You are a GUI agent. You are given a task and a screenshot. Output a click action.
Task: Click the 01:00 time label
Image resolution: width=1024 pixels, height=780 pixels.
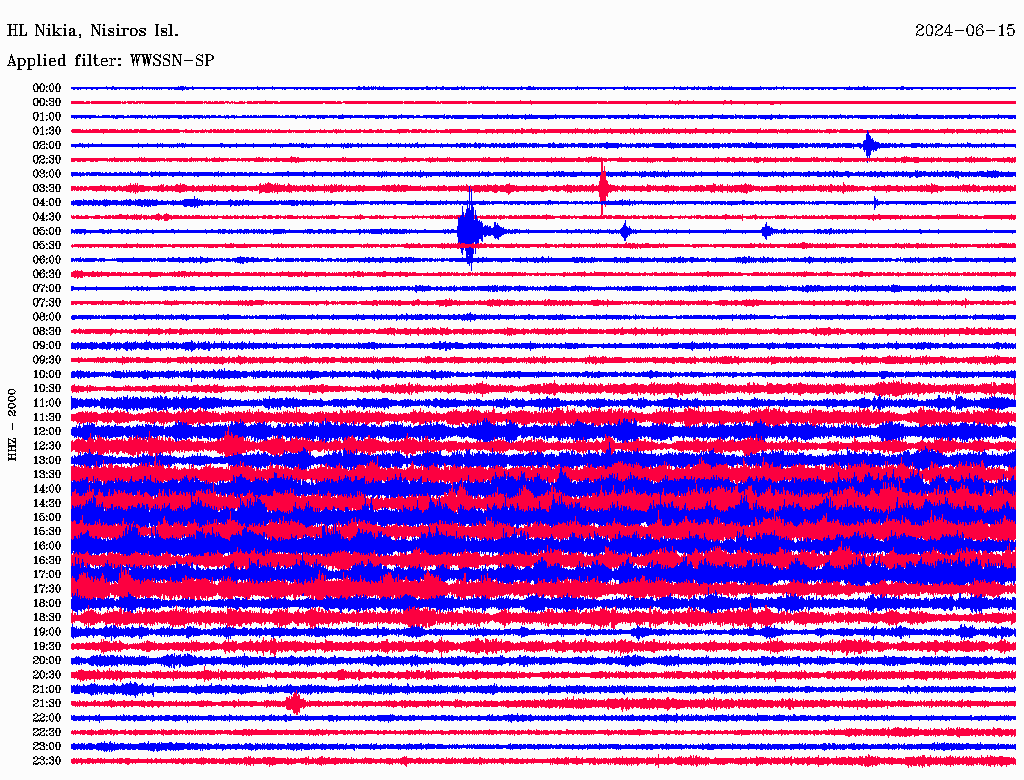coord(46,116)
